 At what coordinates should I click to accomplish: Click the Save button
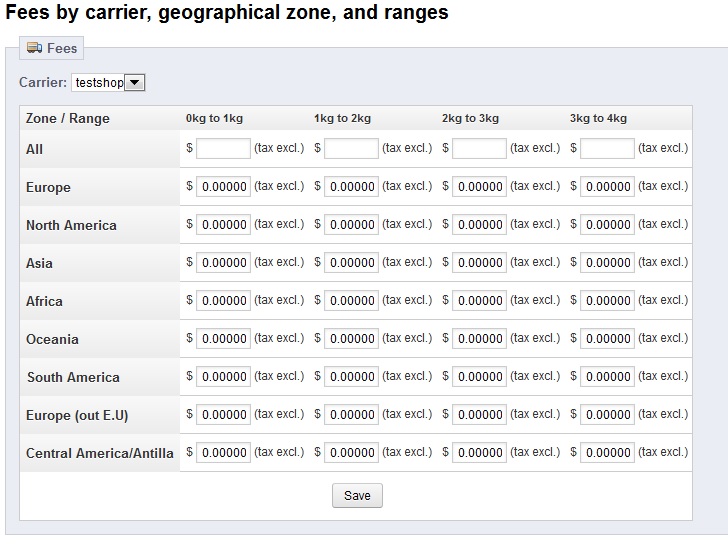pyautogui.click(x=357, y=496)
